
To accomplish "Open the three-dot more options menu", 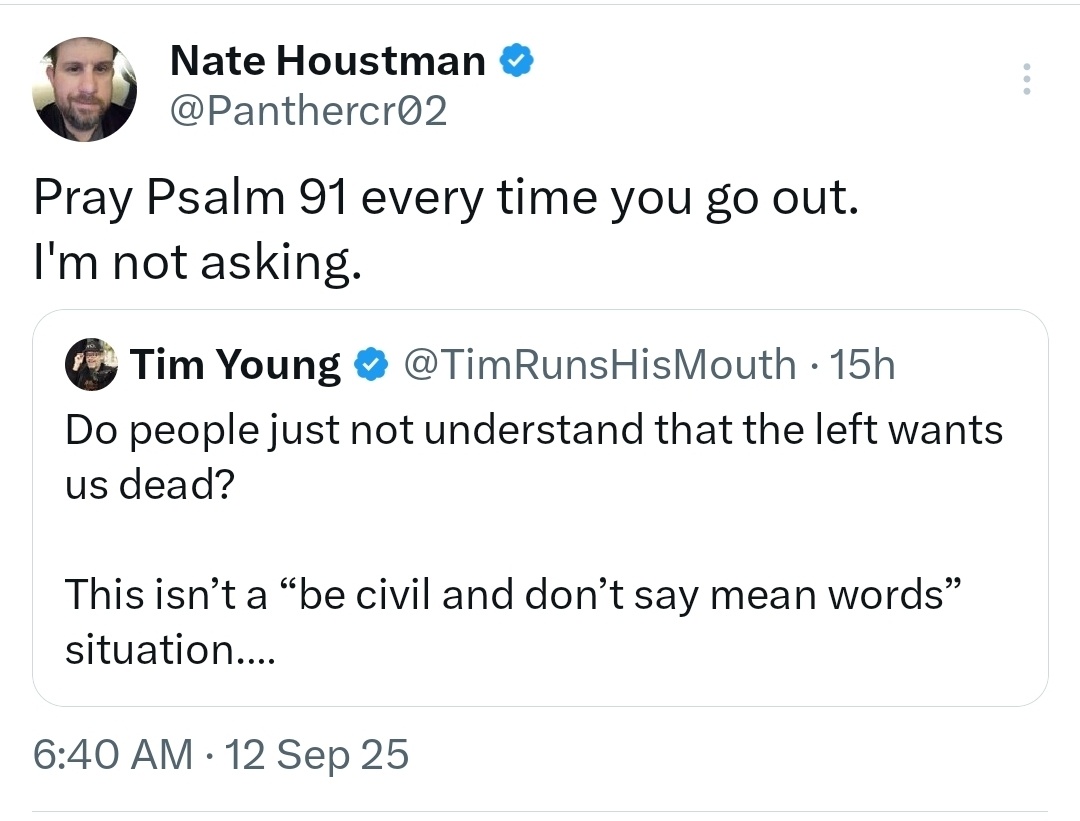I will [x=1026, y=79].
